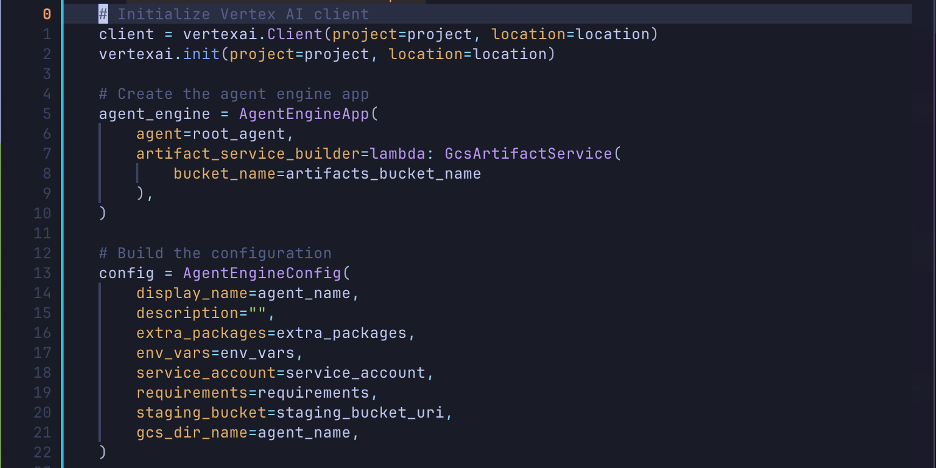Image resolution: width=936 pixels, height=468 pixels.
Task: Place cursor on env_vars keyword argument
Action: click(x=173, y=353)
